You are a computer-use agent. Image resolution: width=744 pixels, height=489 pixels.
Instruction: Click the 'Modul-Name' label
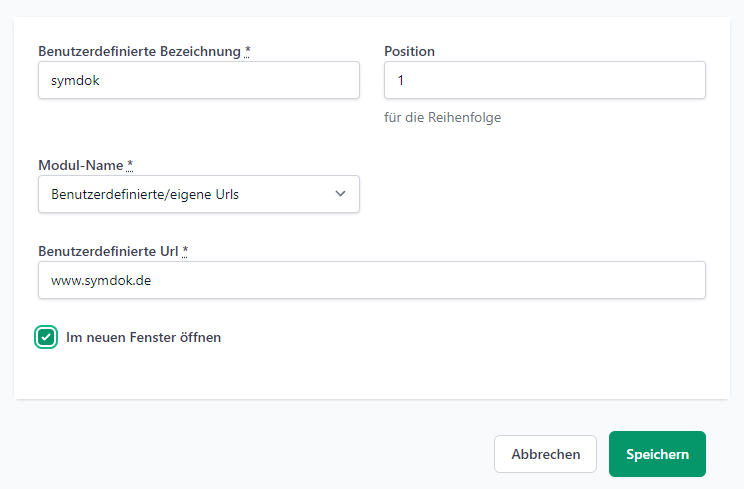coord(81,165)
